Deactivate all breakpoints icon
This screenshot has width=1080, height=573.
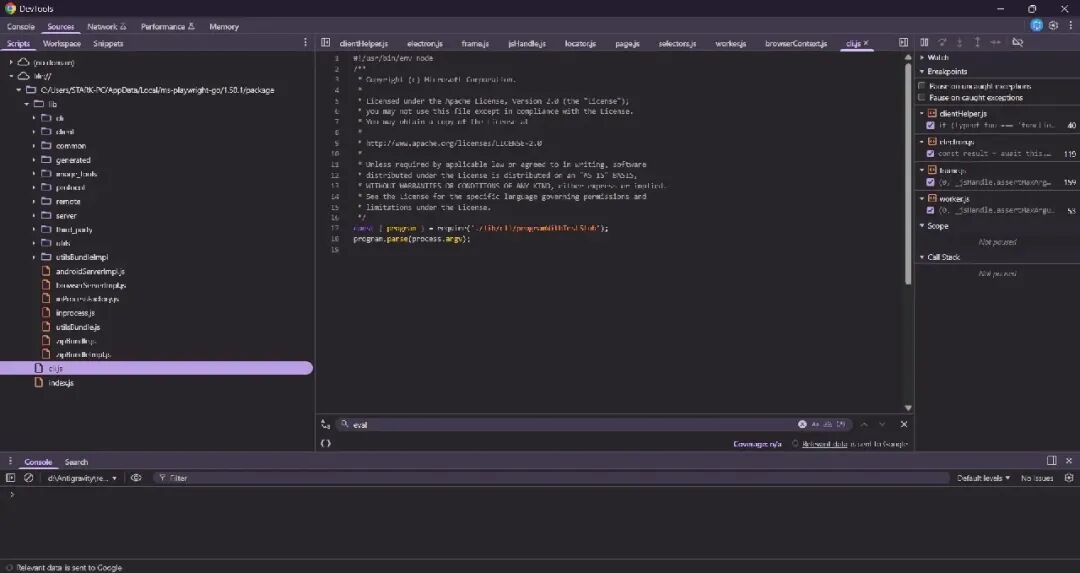[x=1017, y=43]
